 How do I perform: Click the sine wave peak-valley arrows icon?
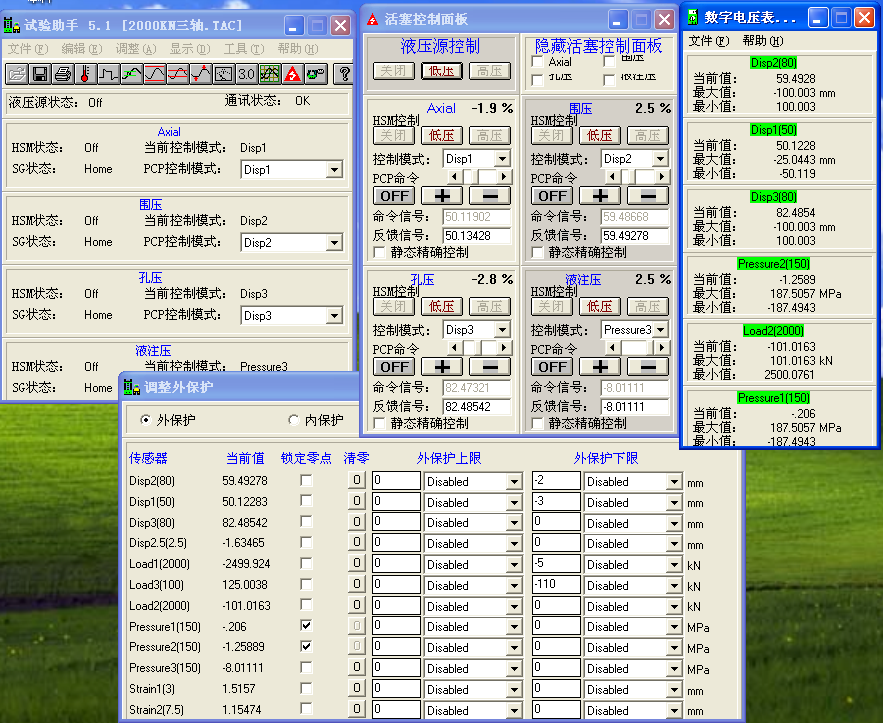click(200, 74)
